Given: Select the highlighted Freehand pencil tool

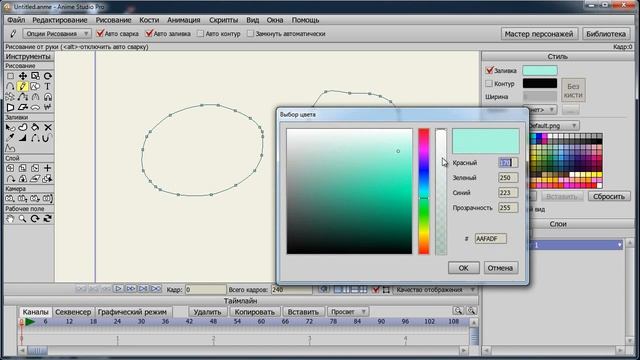Looking at the screenshot, I should tap(22, 87).
